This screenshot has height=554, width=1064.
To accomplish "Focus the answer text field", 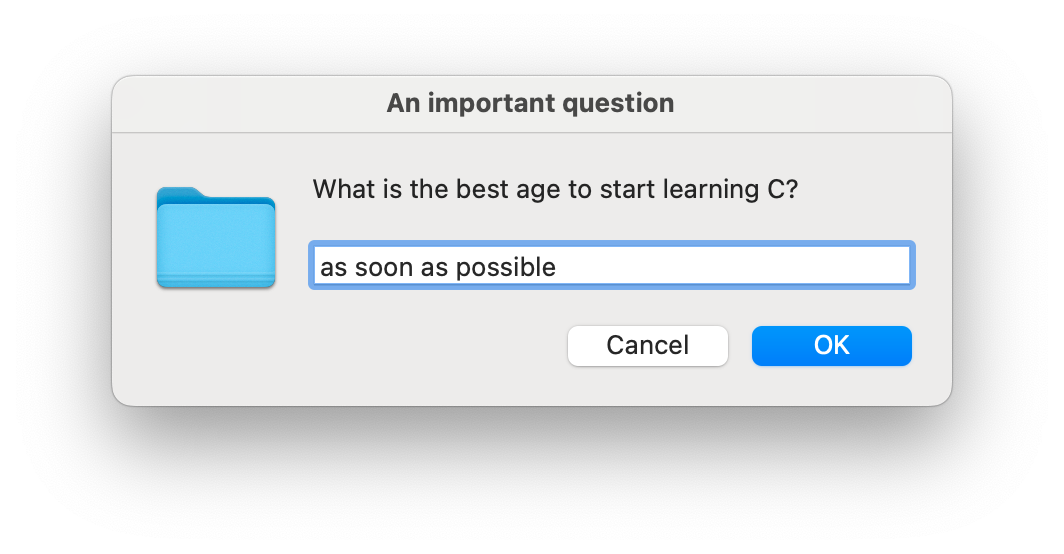I will tap(611, 265).
